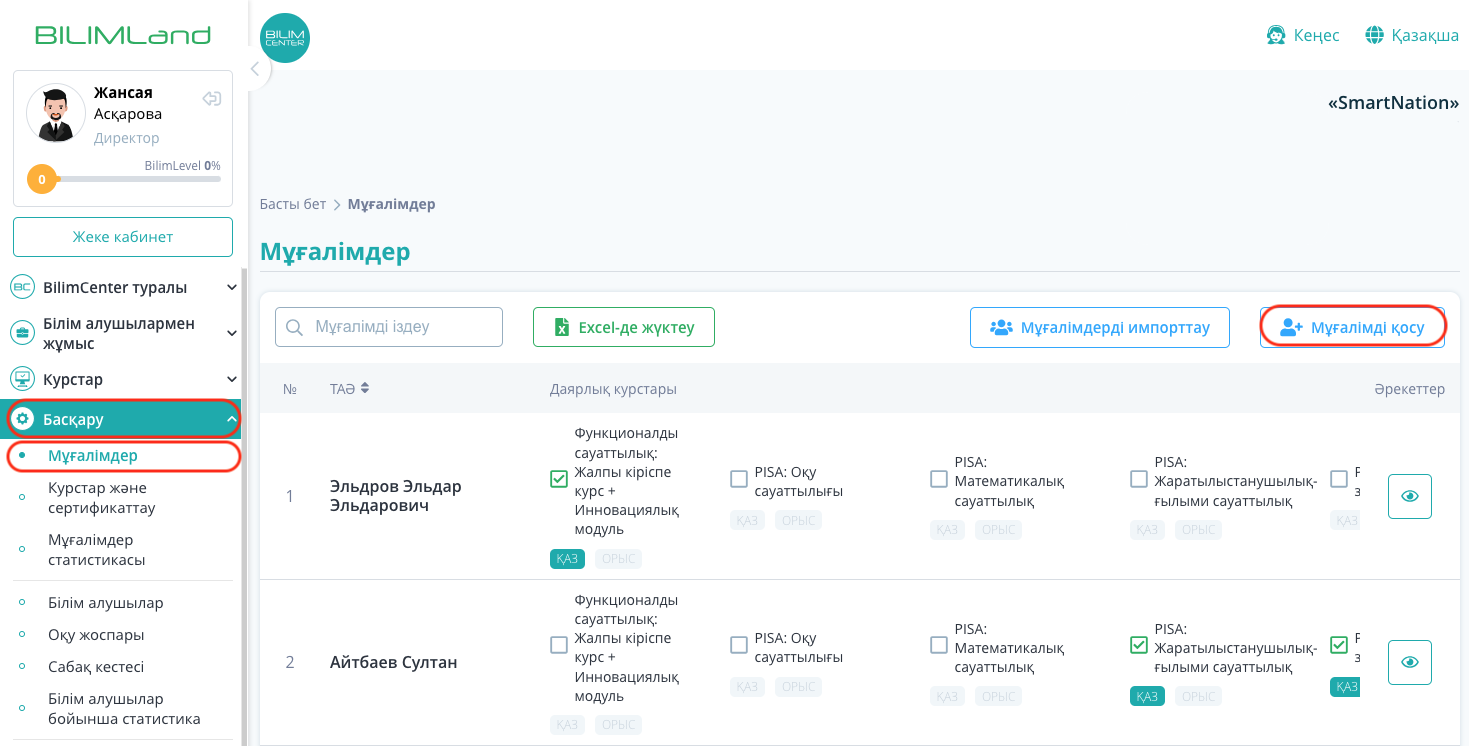Sort by ТАӘ column arrows
This screenshot has height=746, width=1469.
point(365,388)
